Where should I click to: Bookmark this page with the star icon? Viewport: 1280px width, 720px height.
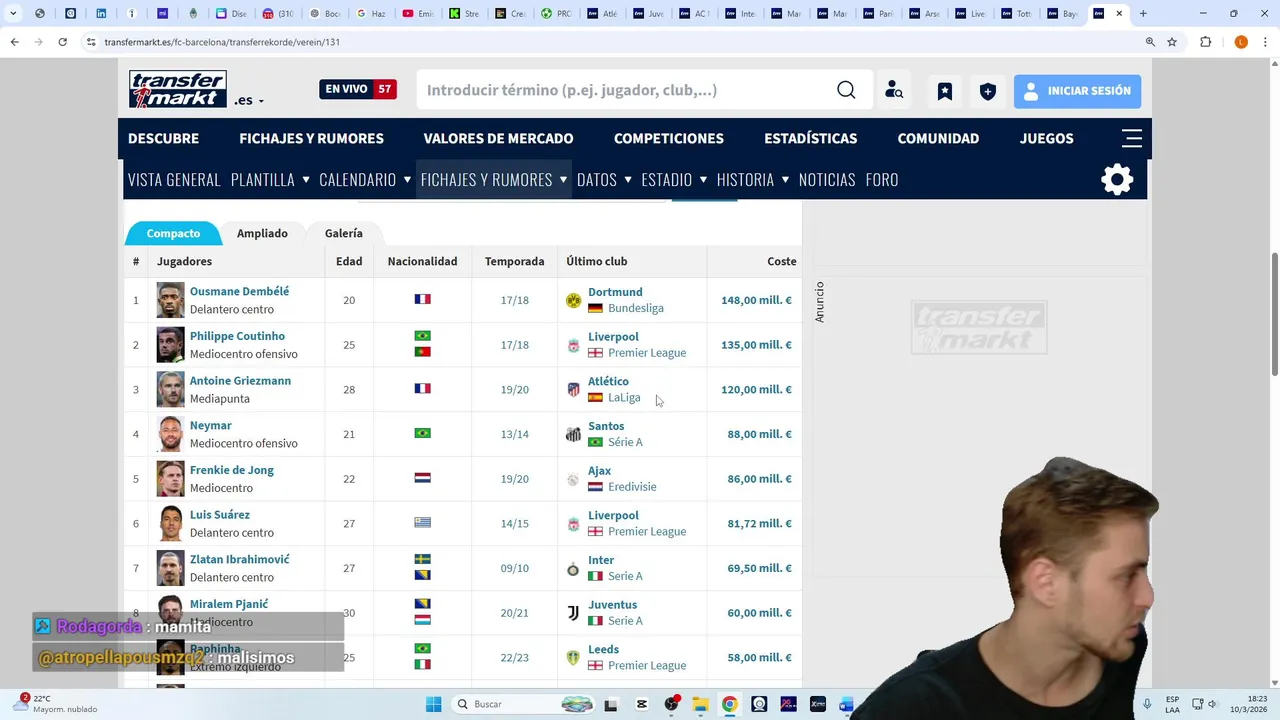[1172, 42]
